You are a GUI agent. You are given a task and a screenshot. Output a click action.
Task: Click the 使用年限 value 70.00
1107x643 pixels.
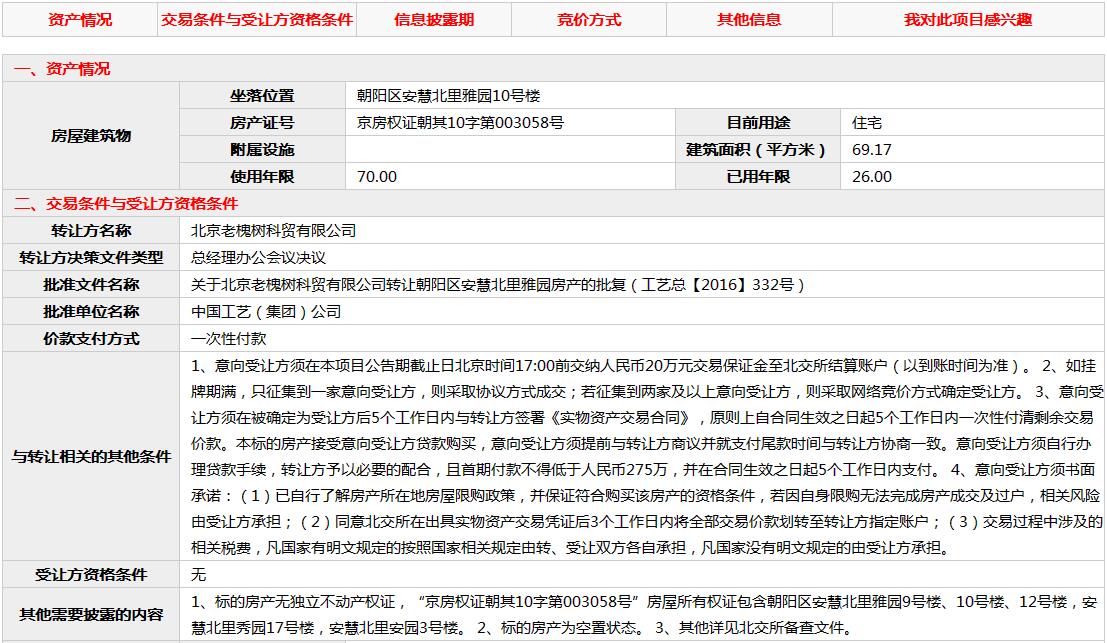point(377,177)
